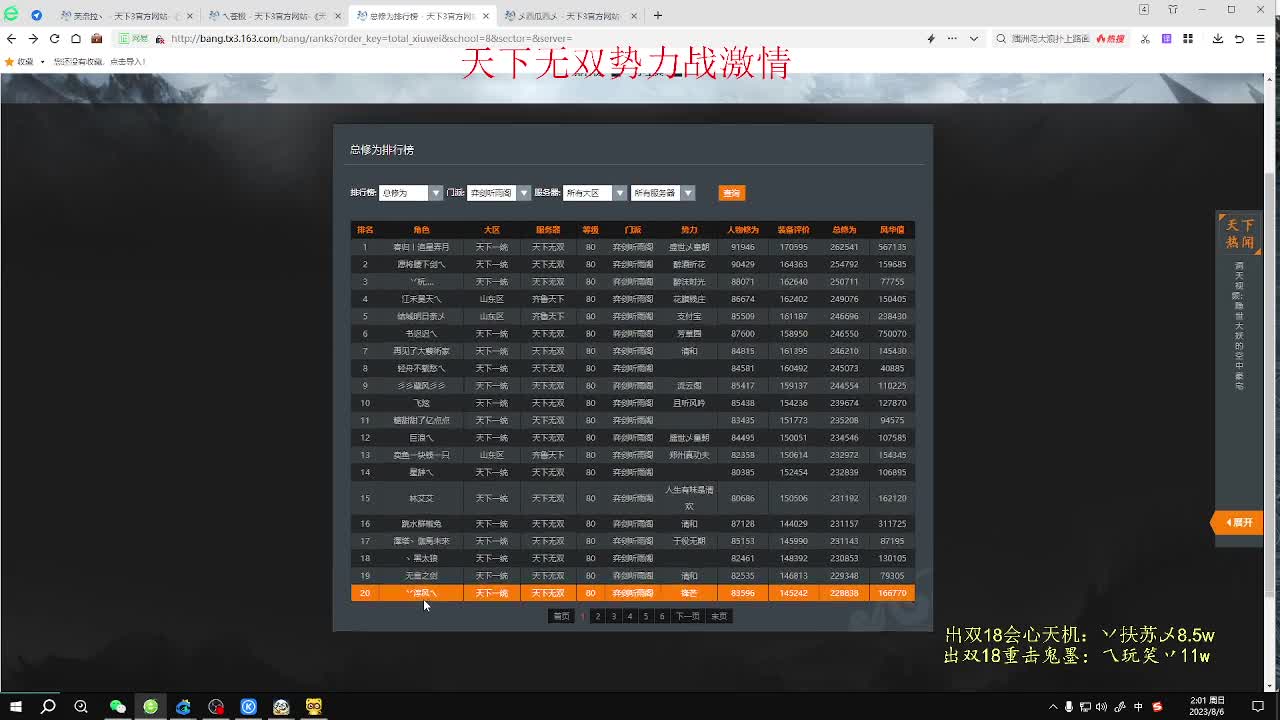Open the green 360 browser taskbar icon
This screenshot has height=720, width=1280.
click(x=150, y=706)
